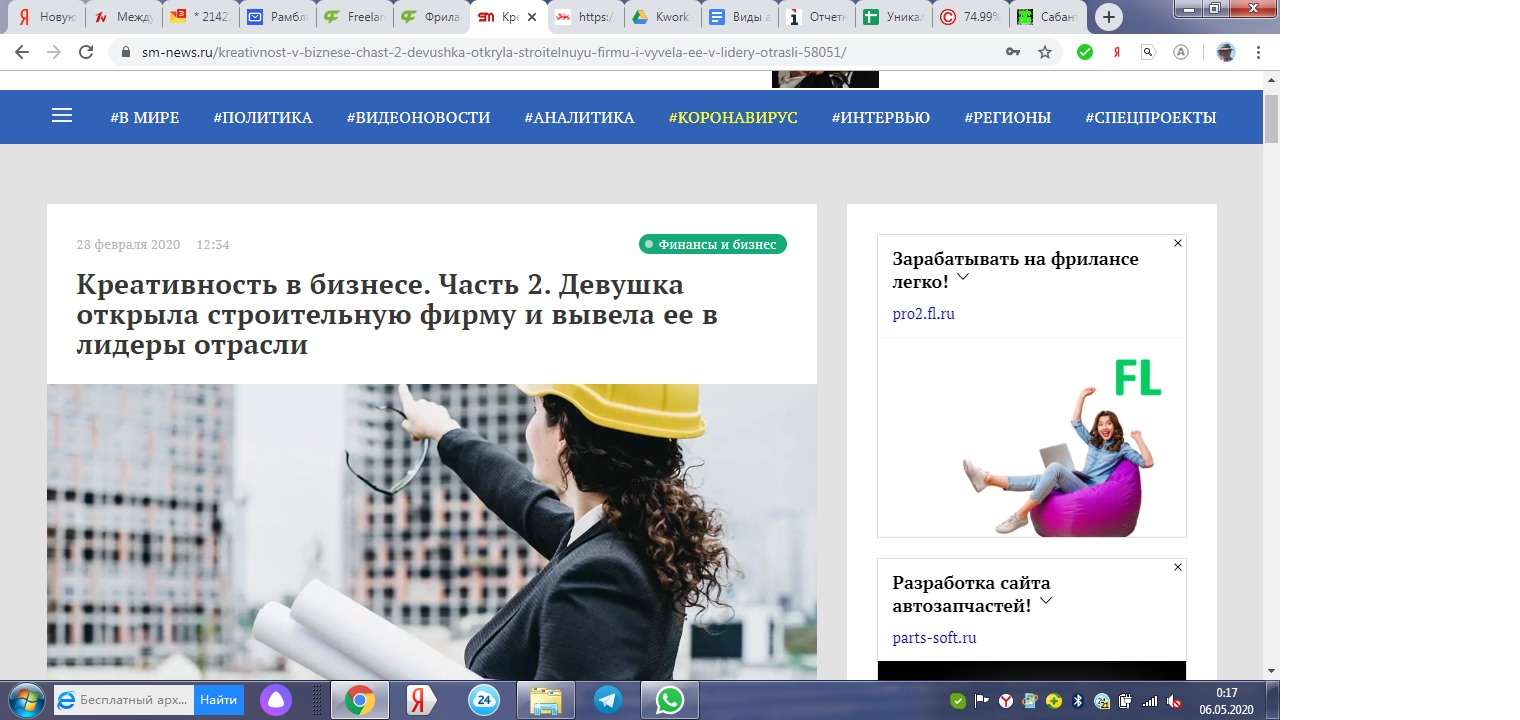The image size is (1520, 720).
Task: Switch to the '74.99%' browser tab
Action: tap(970, 17)
